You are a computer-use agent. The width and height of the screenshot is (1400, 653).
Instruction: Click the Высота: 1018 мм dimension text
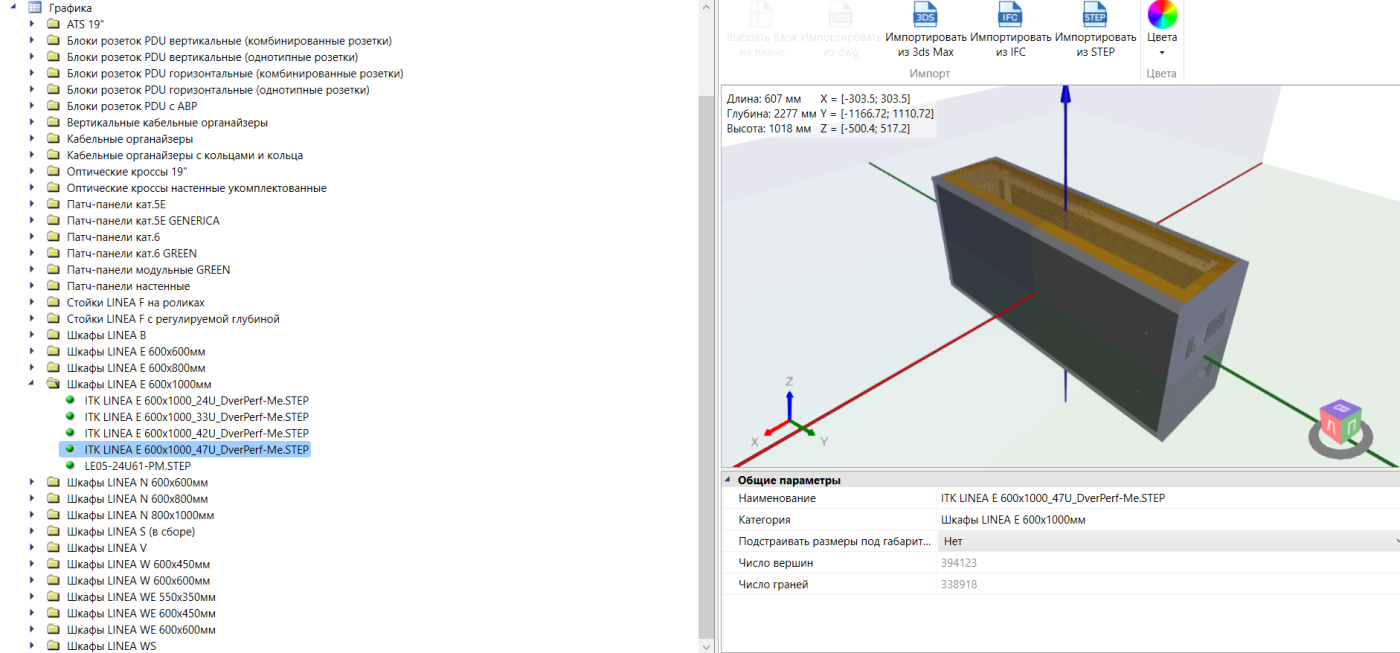(x=768, y=129)
